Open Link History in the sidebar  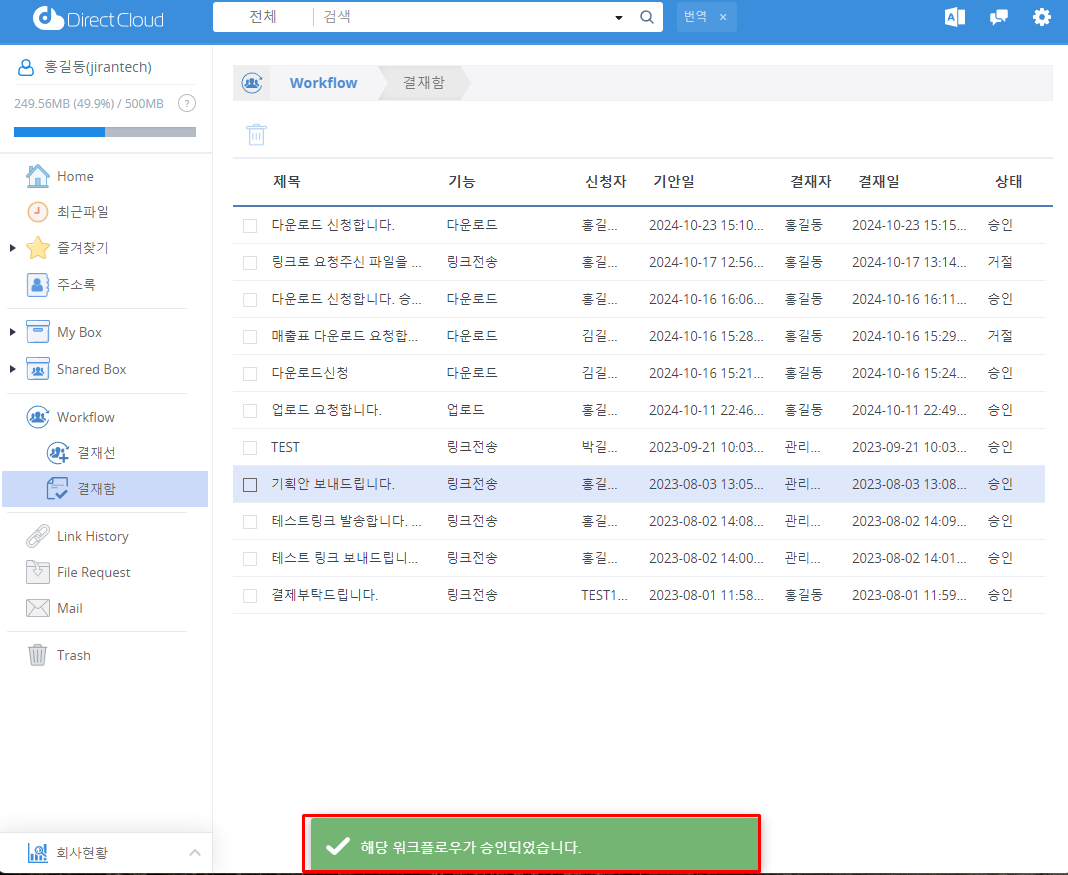(92, 536)
